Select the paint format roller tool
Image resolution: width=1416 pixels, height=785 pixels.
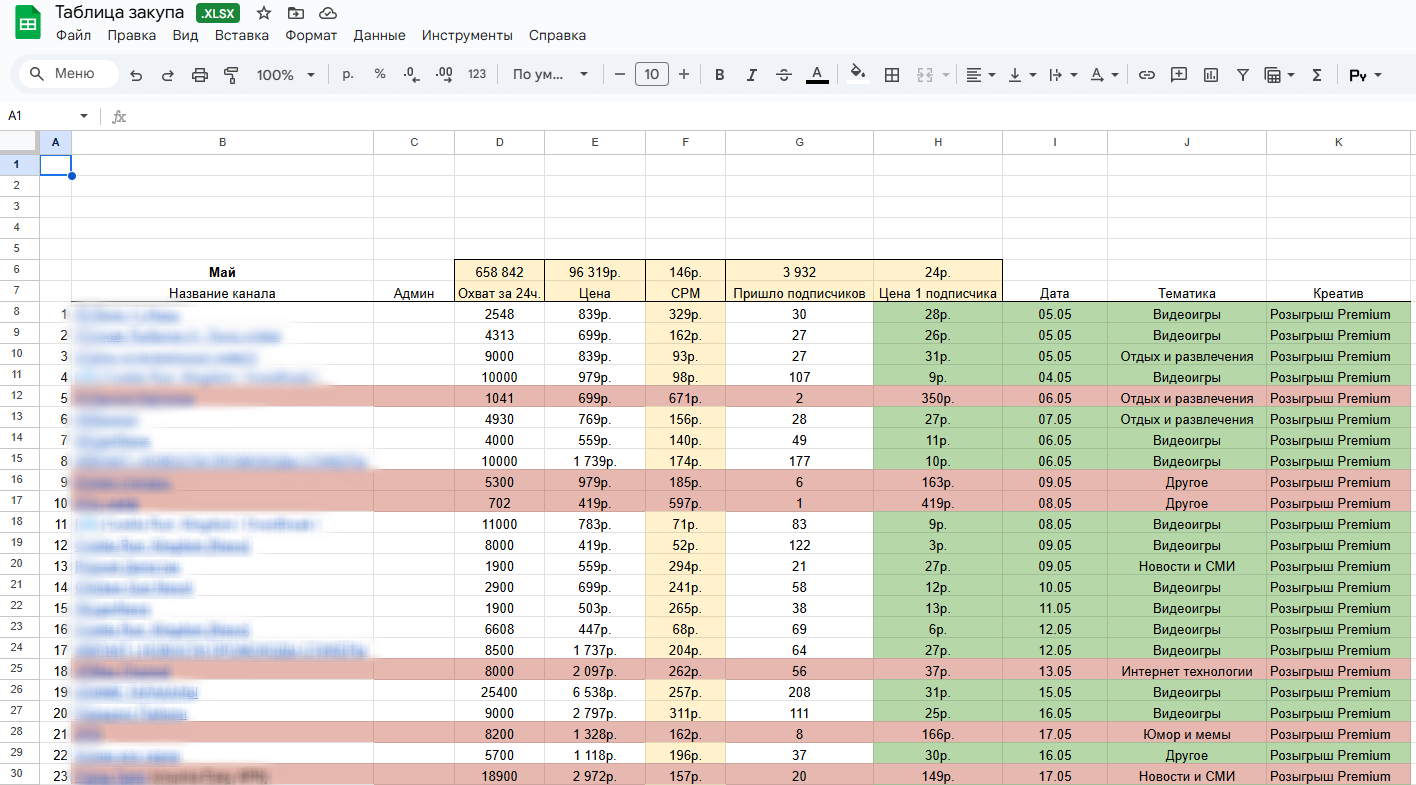(x=231, y=75)
